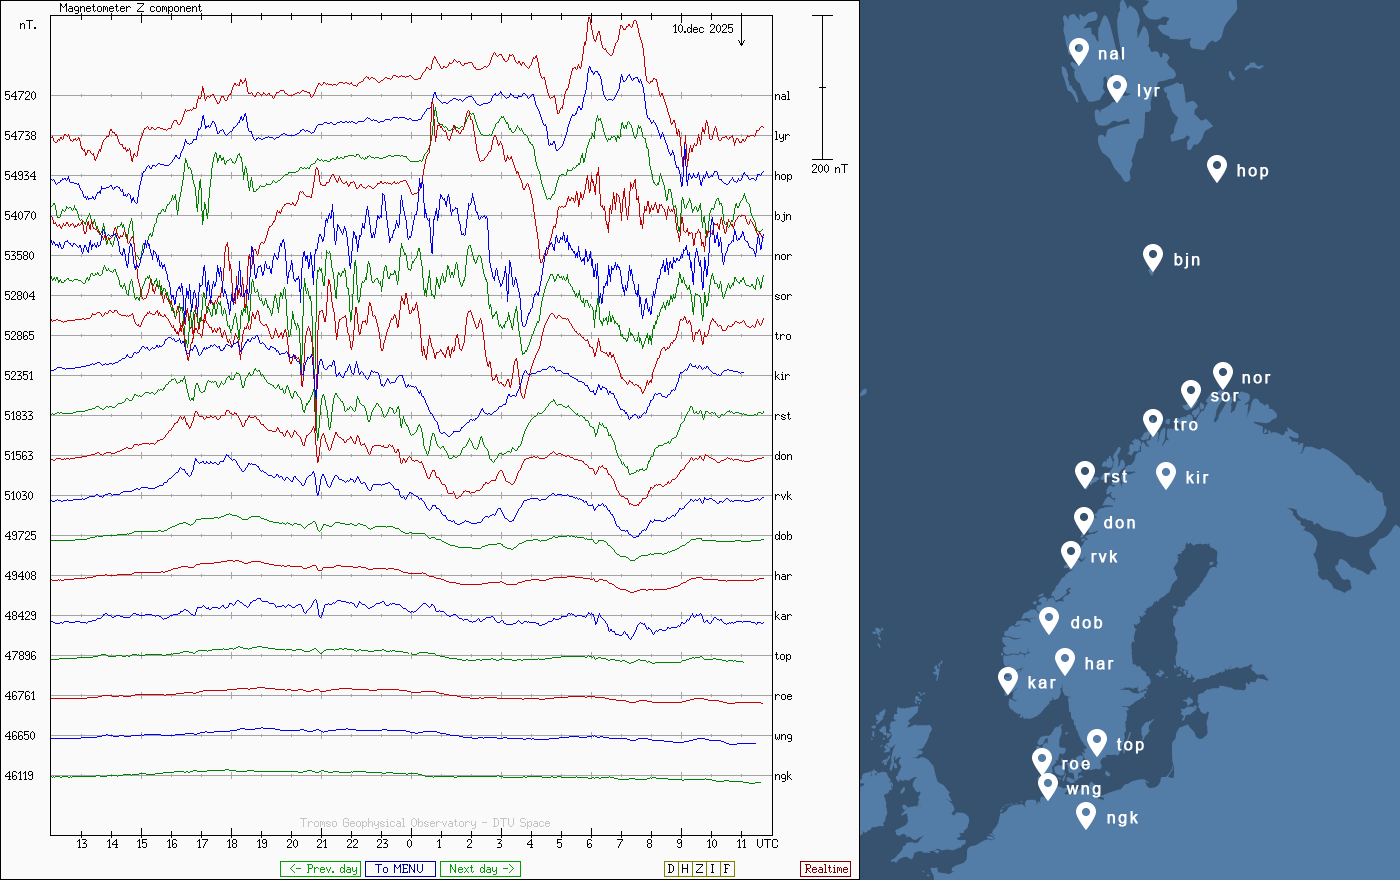1400x880 pixels.
Task: Go to the previous day
Action: coord(321,869)
